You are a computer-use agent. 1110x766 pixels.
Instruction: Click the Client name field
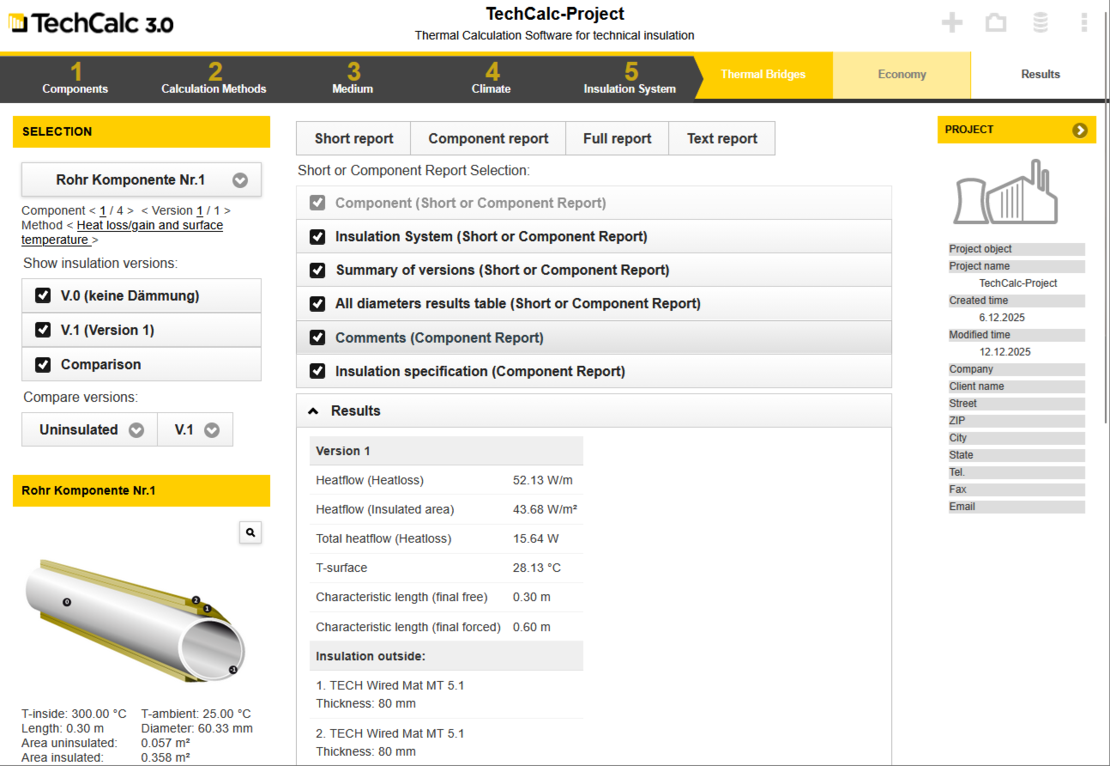1017,387
